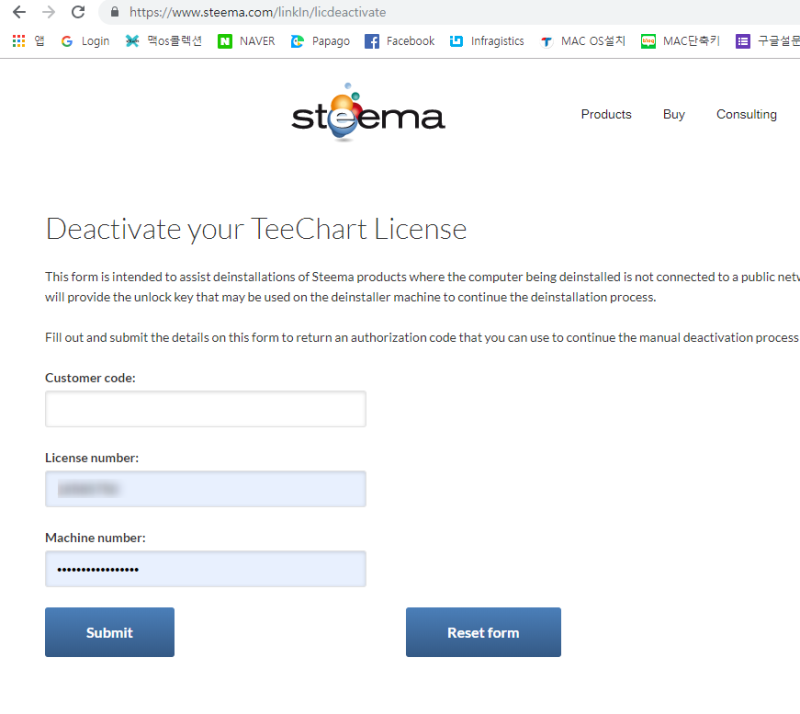The height and width of the screenshot is (714, 800).
Task: Open the Products menu
Action: click(x=606, y=115)
